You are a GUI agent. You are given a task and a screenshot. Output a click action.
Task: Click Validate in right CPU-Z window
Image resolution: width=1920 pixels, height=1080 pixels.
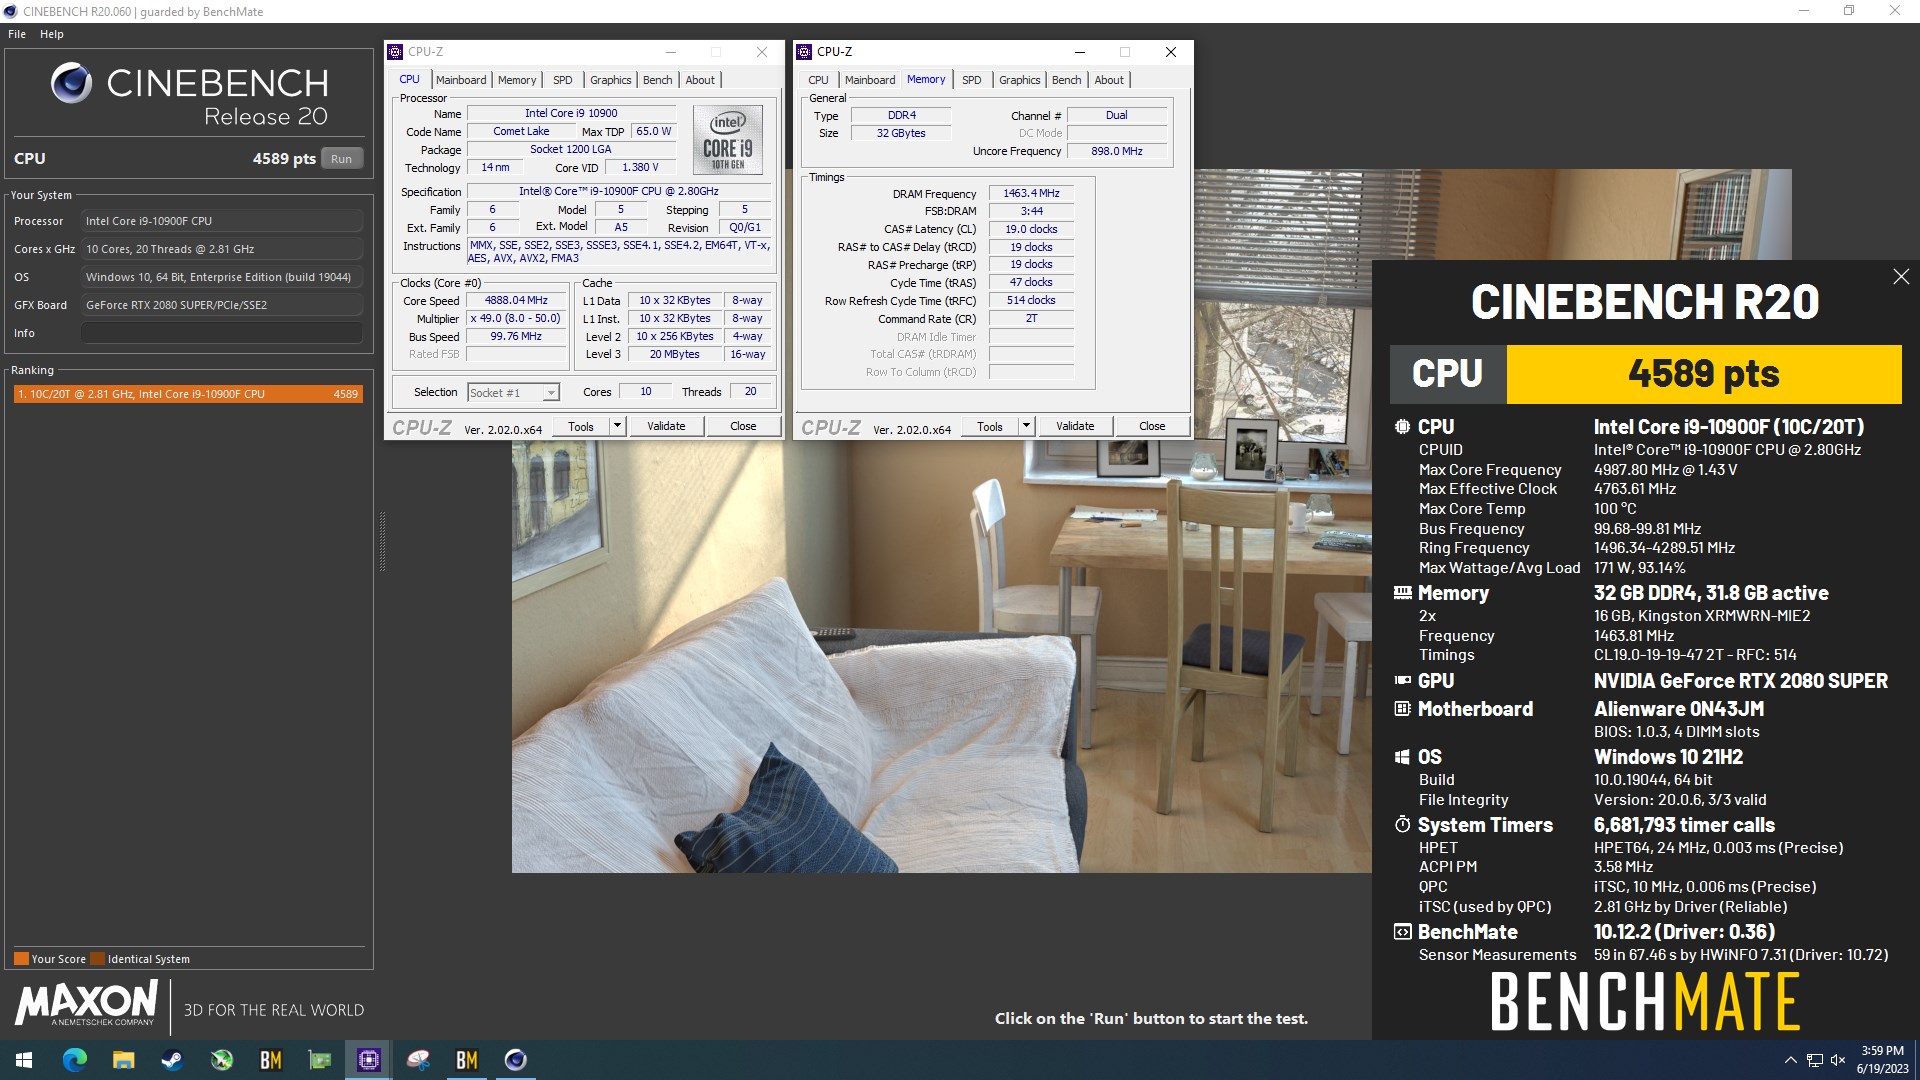click(1075, 427)
